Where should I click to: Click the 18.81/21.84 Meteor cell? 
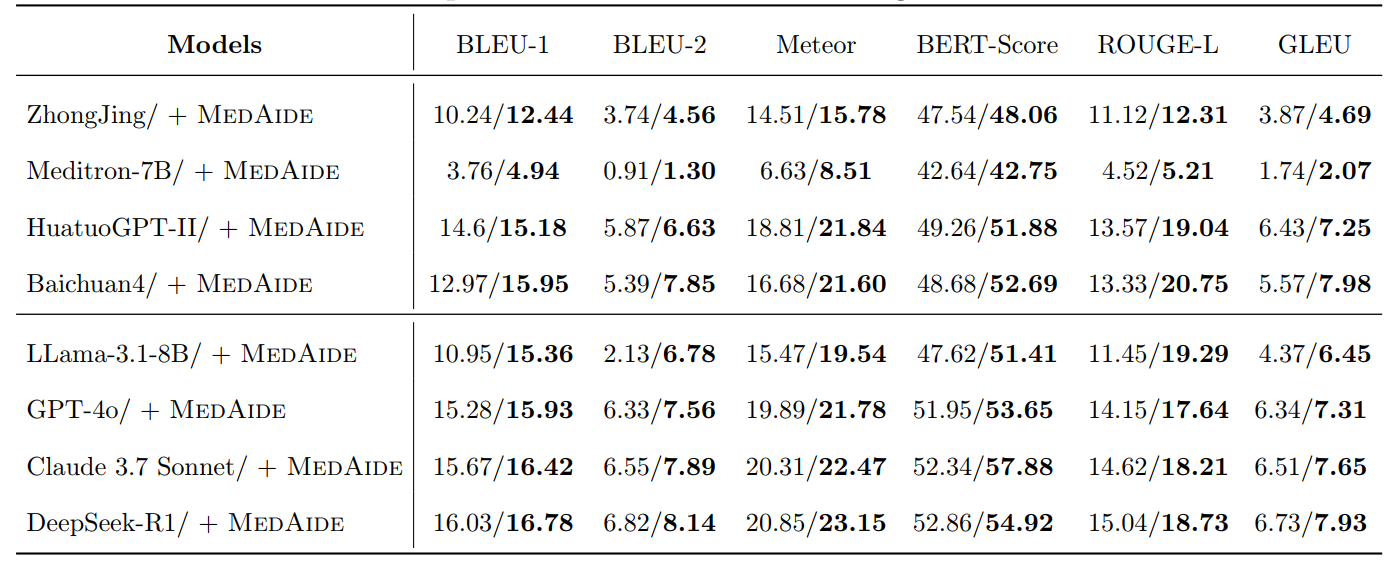pyautogui.click(x=816, y=228)
